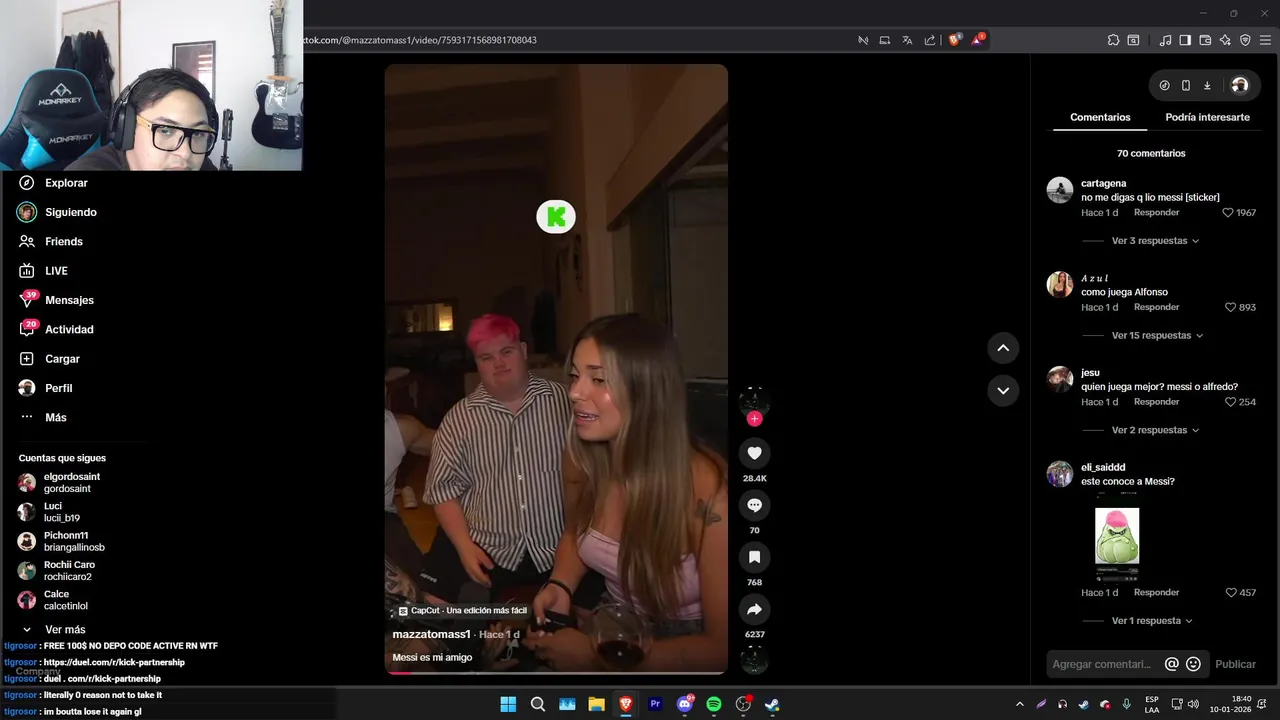Open sticker image in eli_saiddd's comment
The height and width of the screenshot is (720, 1280).
[x=1117, y=536]
